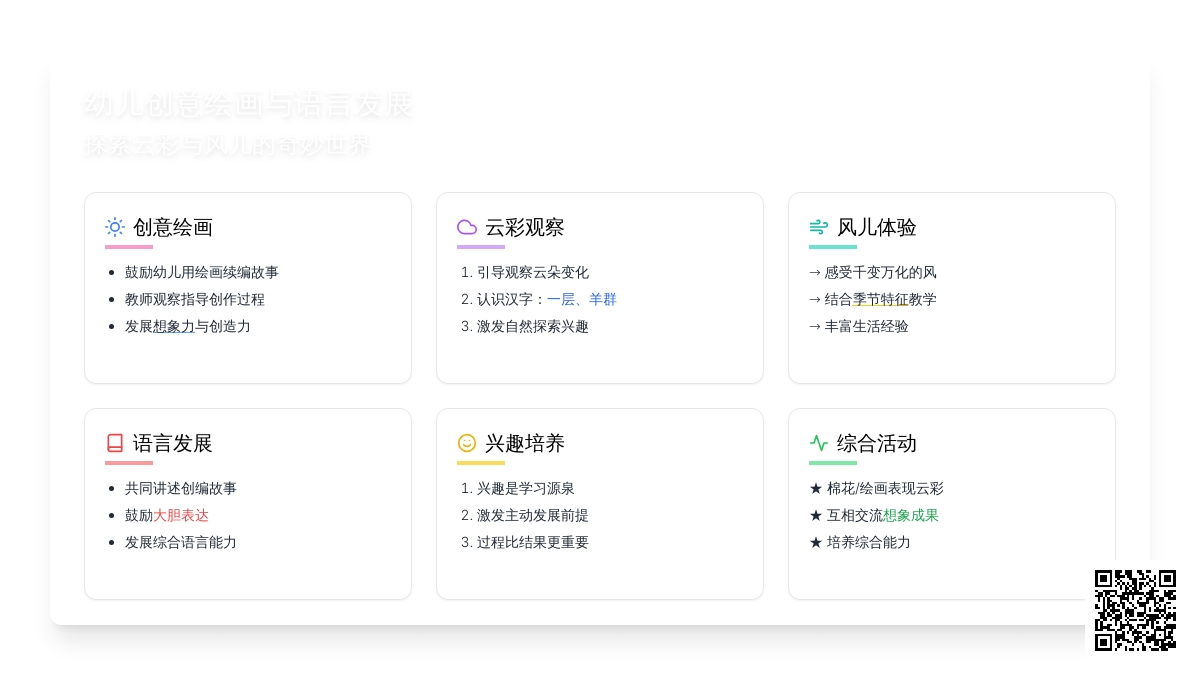Image resolution: width=1200 pixels, height=675 pixels.
Task: Click the blue word 羊群
Action: [x=603, y=299]
